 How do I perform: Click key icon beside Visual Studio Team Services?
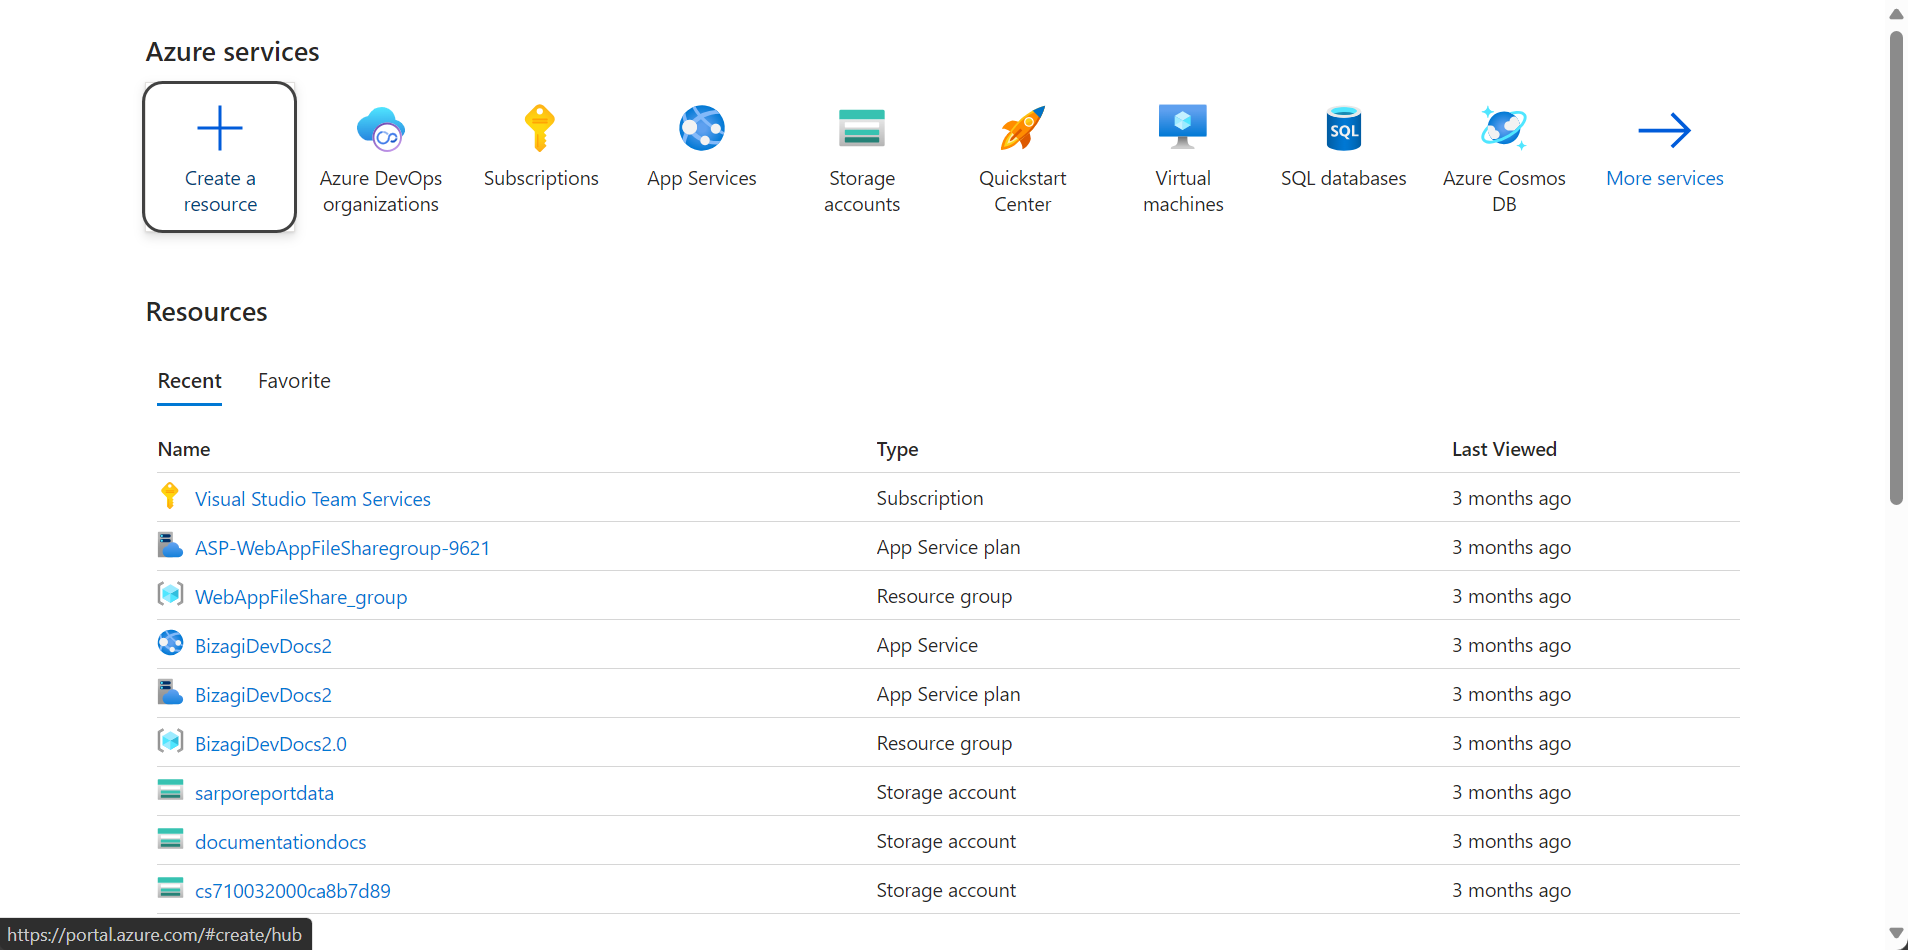[170, 496]
